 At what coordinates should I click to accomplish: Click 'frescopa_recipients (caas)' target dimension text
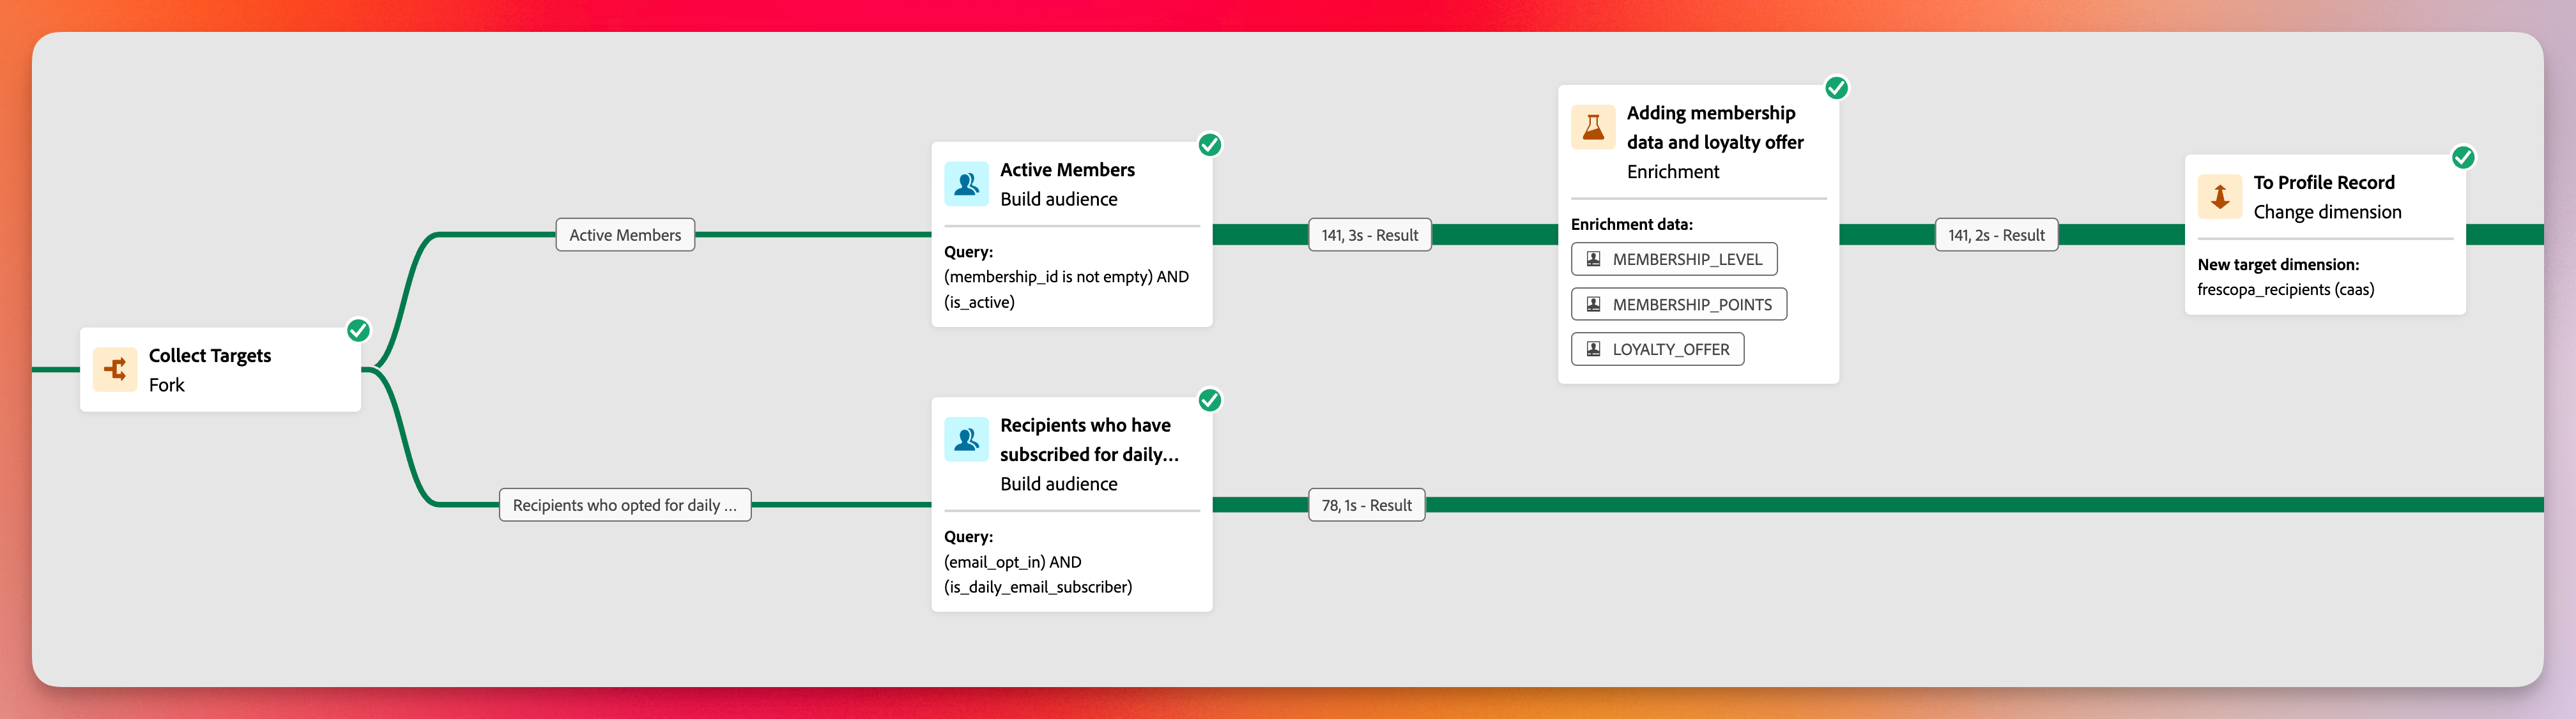pyautogui.click(x=2285, y=290)
